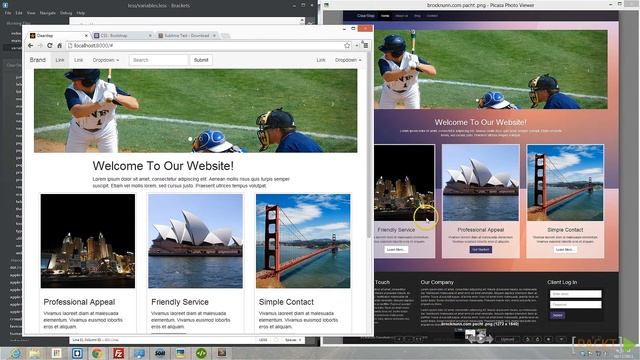Expand the right-side navbar Dropdown

[348, 60]
